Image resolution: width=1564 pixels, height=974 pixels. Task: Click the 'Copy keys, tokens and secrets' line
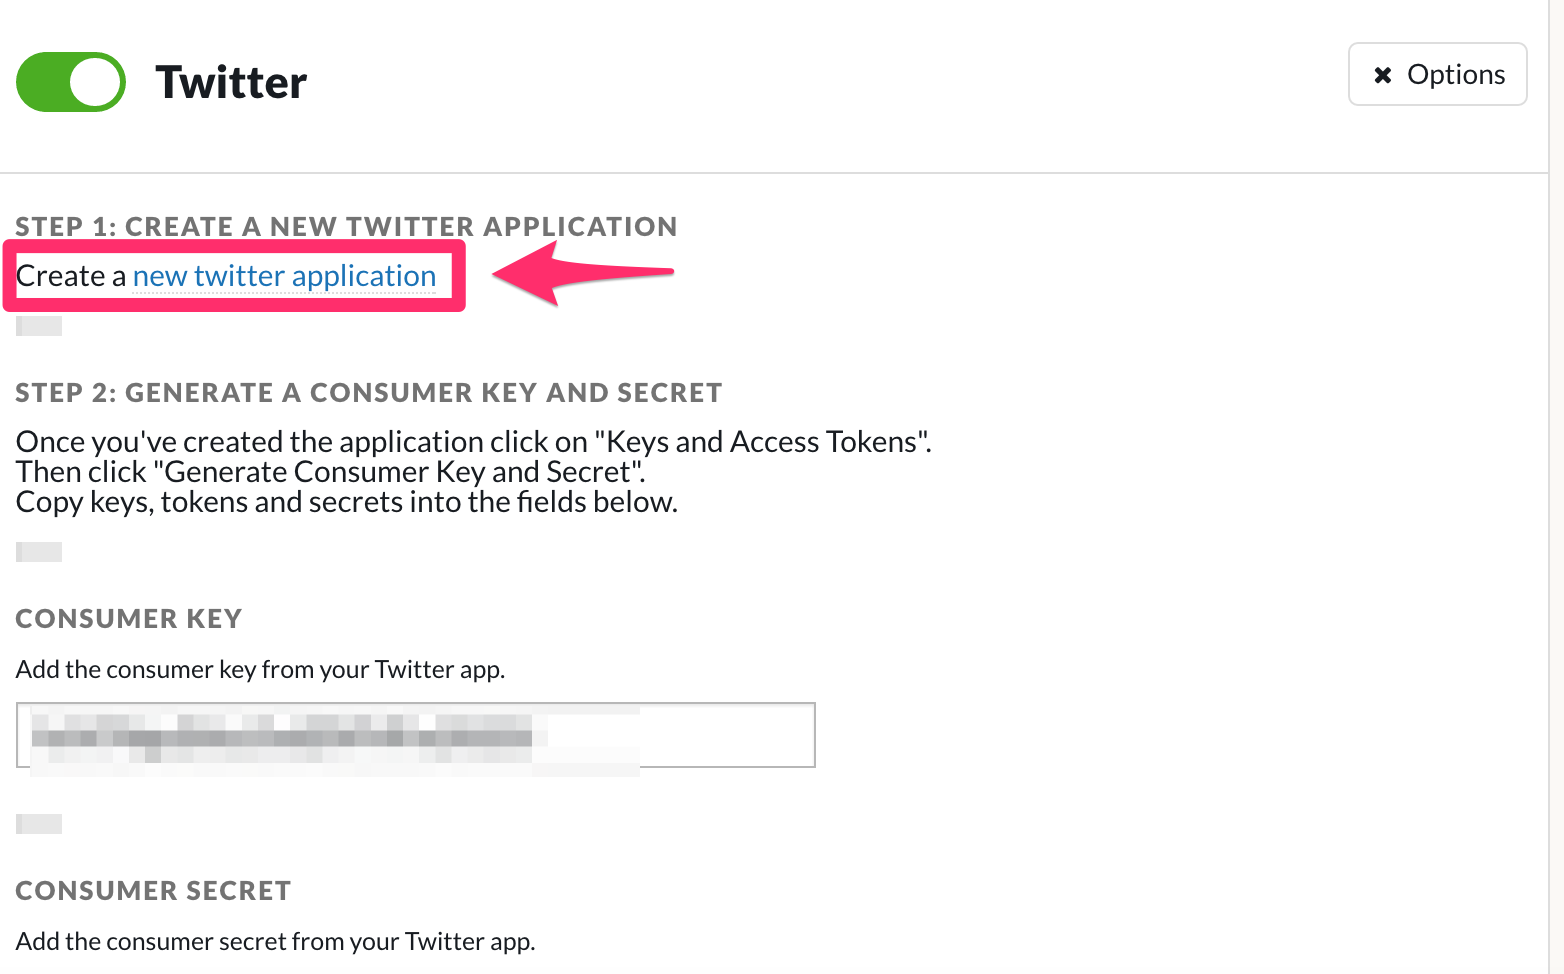346,501
